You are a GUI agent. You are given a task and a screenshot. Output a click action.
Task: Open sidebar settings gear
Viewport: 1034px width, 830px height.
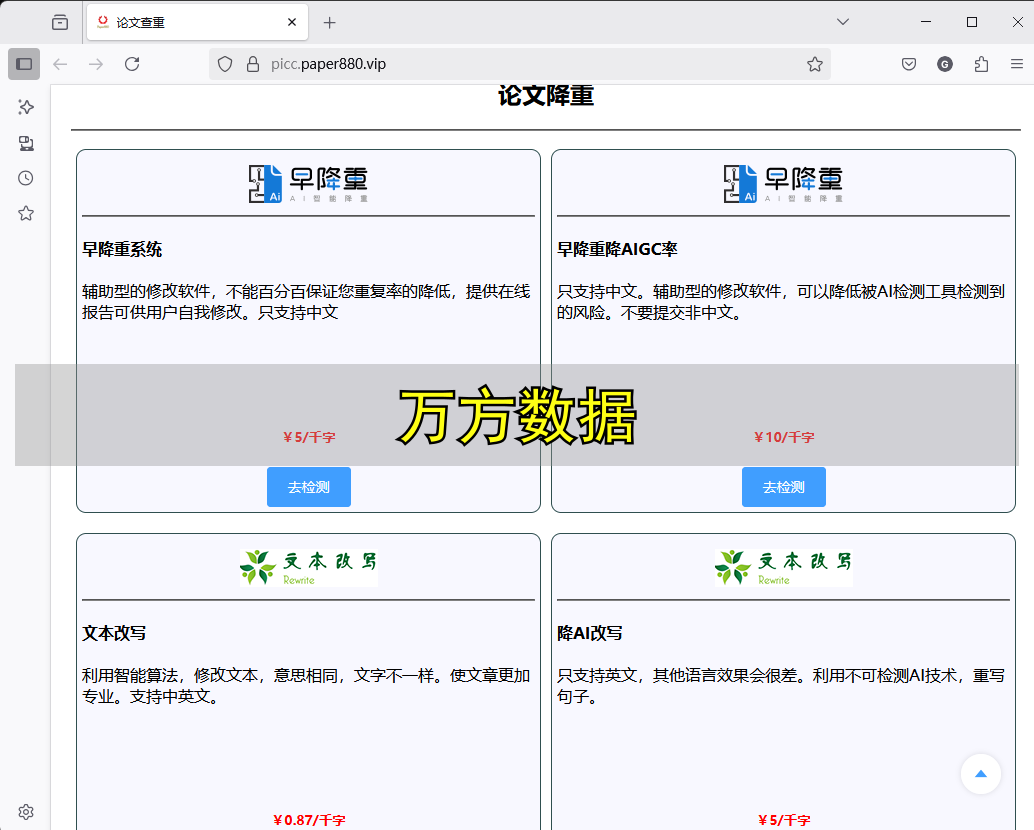[26, 812]
